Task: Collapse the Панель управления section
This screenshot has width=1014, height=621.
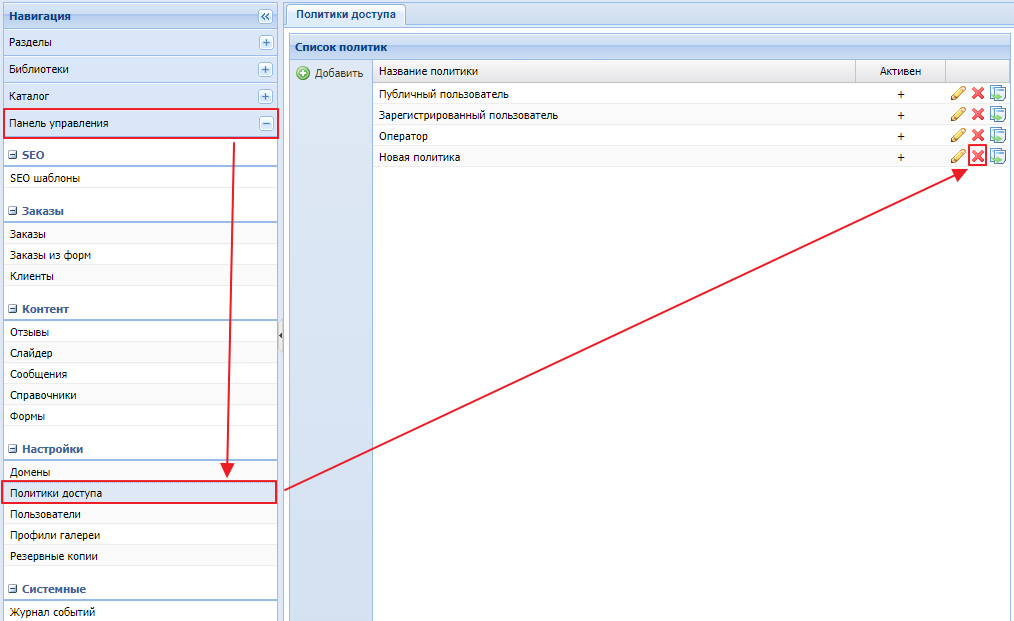Action: point(265,124)
